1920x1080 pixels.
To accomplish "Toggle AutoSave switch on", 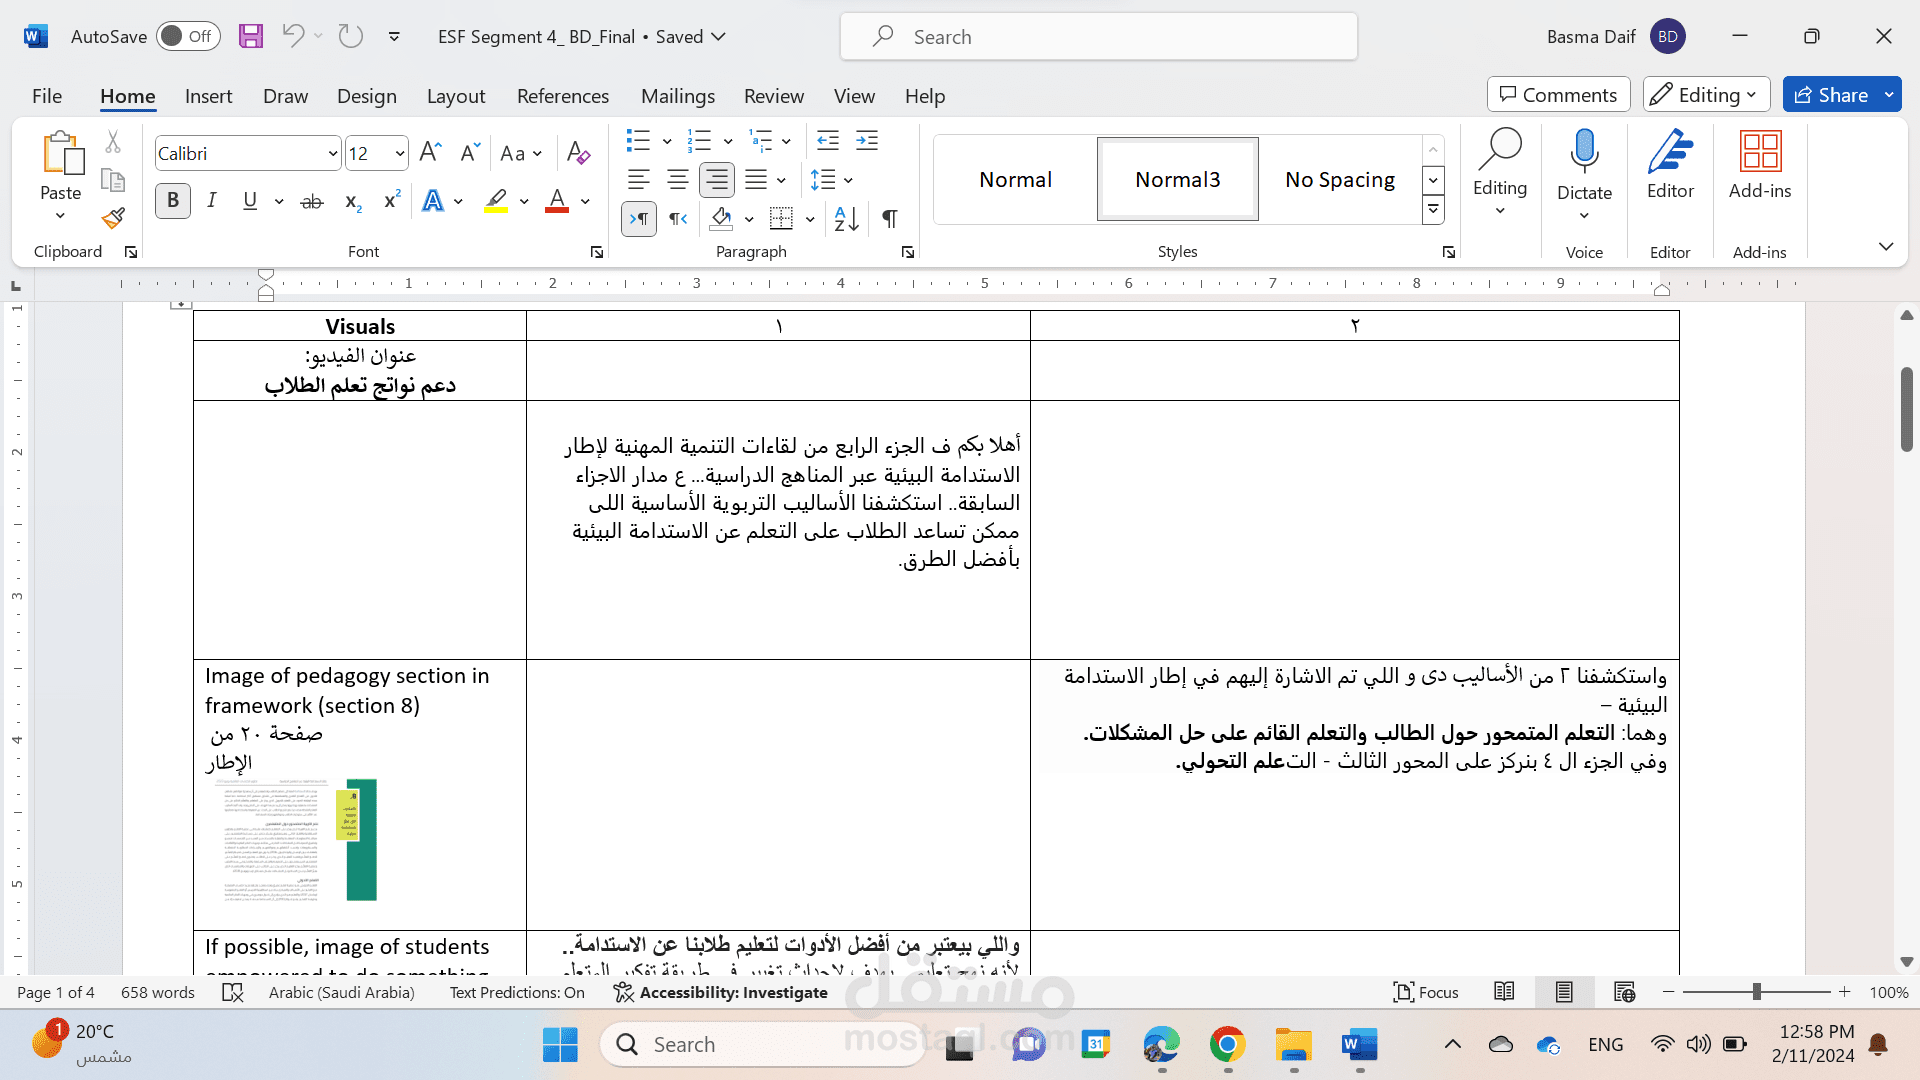I will pyautogui.click(x=187, y=36).
